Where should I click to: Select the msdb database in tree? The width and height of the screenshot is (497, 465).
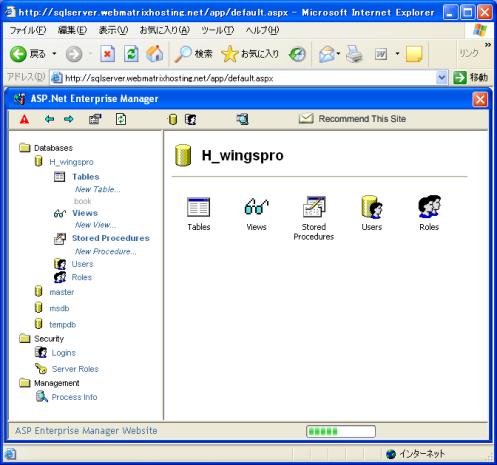(x=59, y=308)
